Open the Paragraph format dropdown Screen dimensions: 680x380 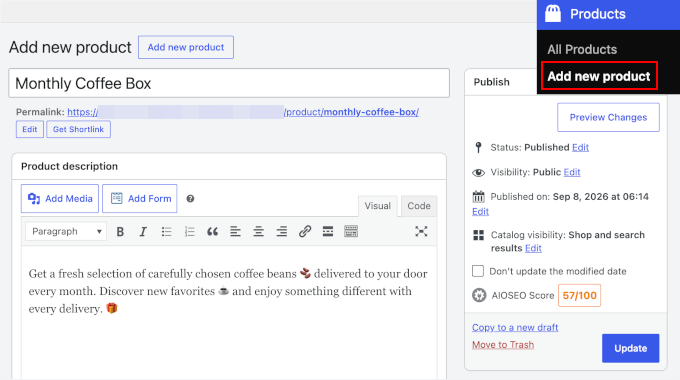tap(66, 232)
